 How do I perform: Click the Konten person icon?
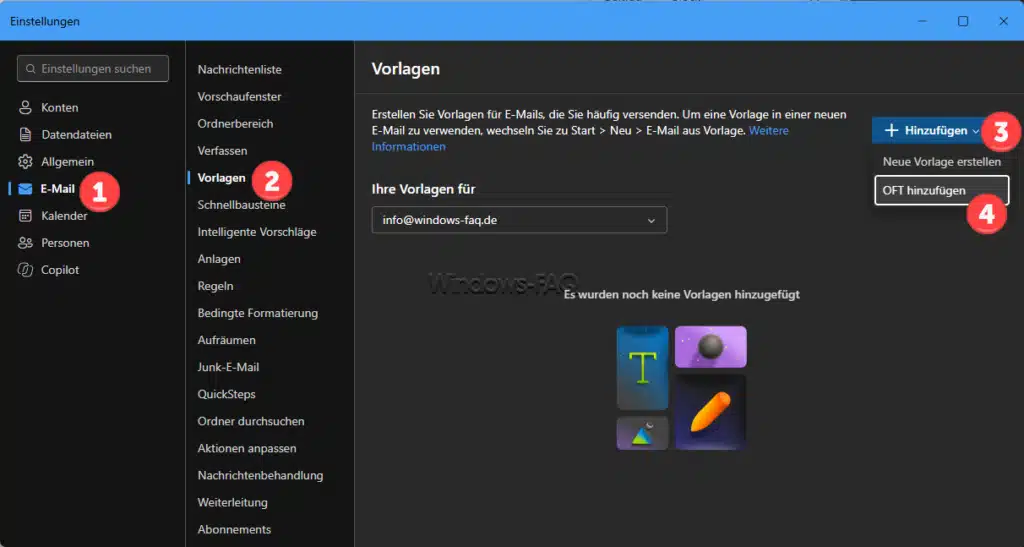25,108
